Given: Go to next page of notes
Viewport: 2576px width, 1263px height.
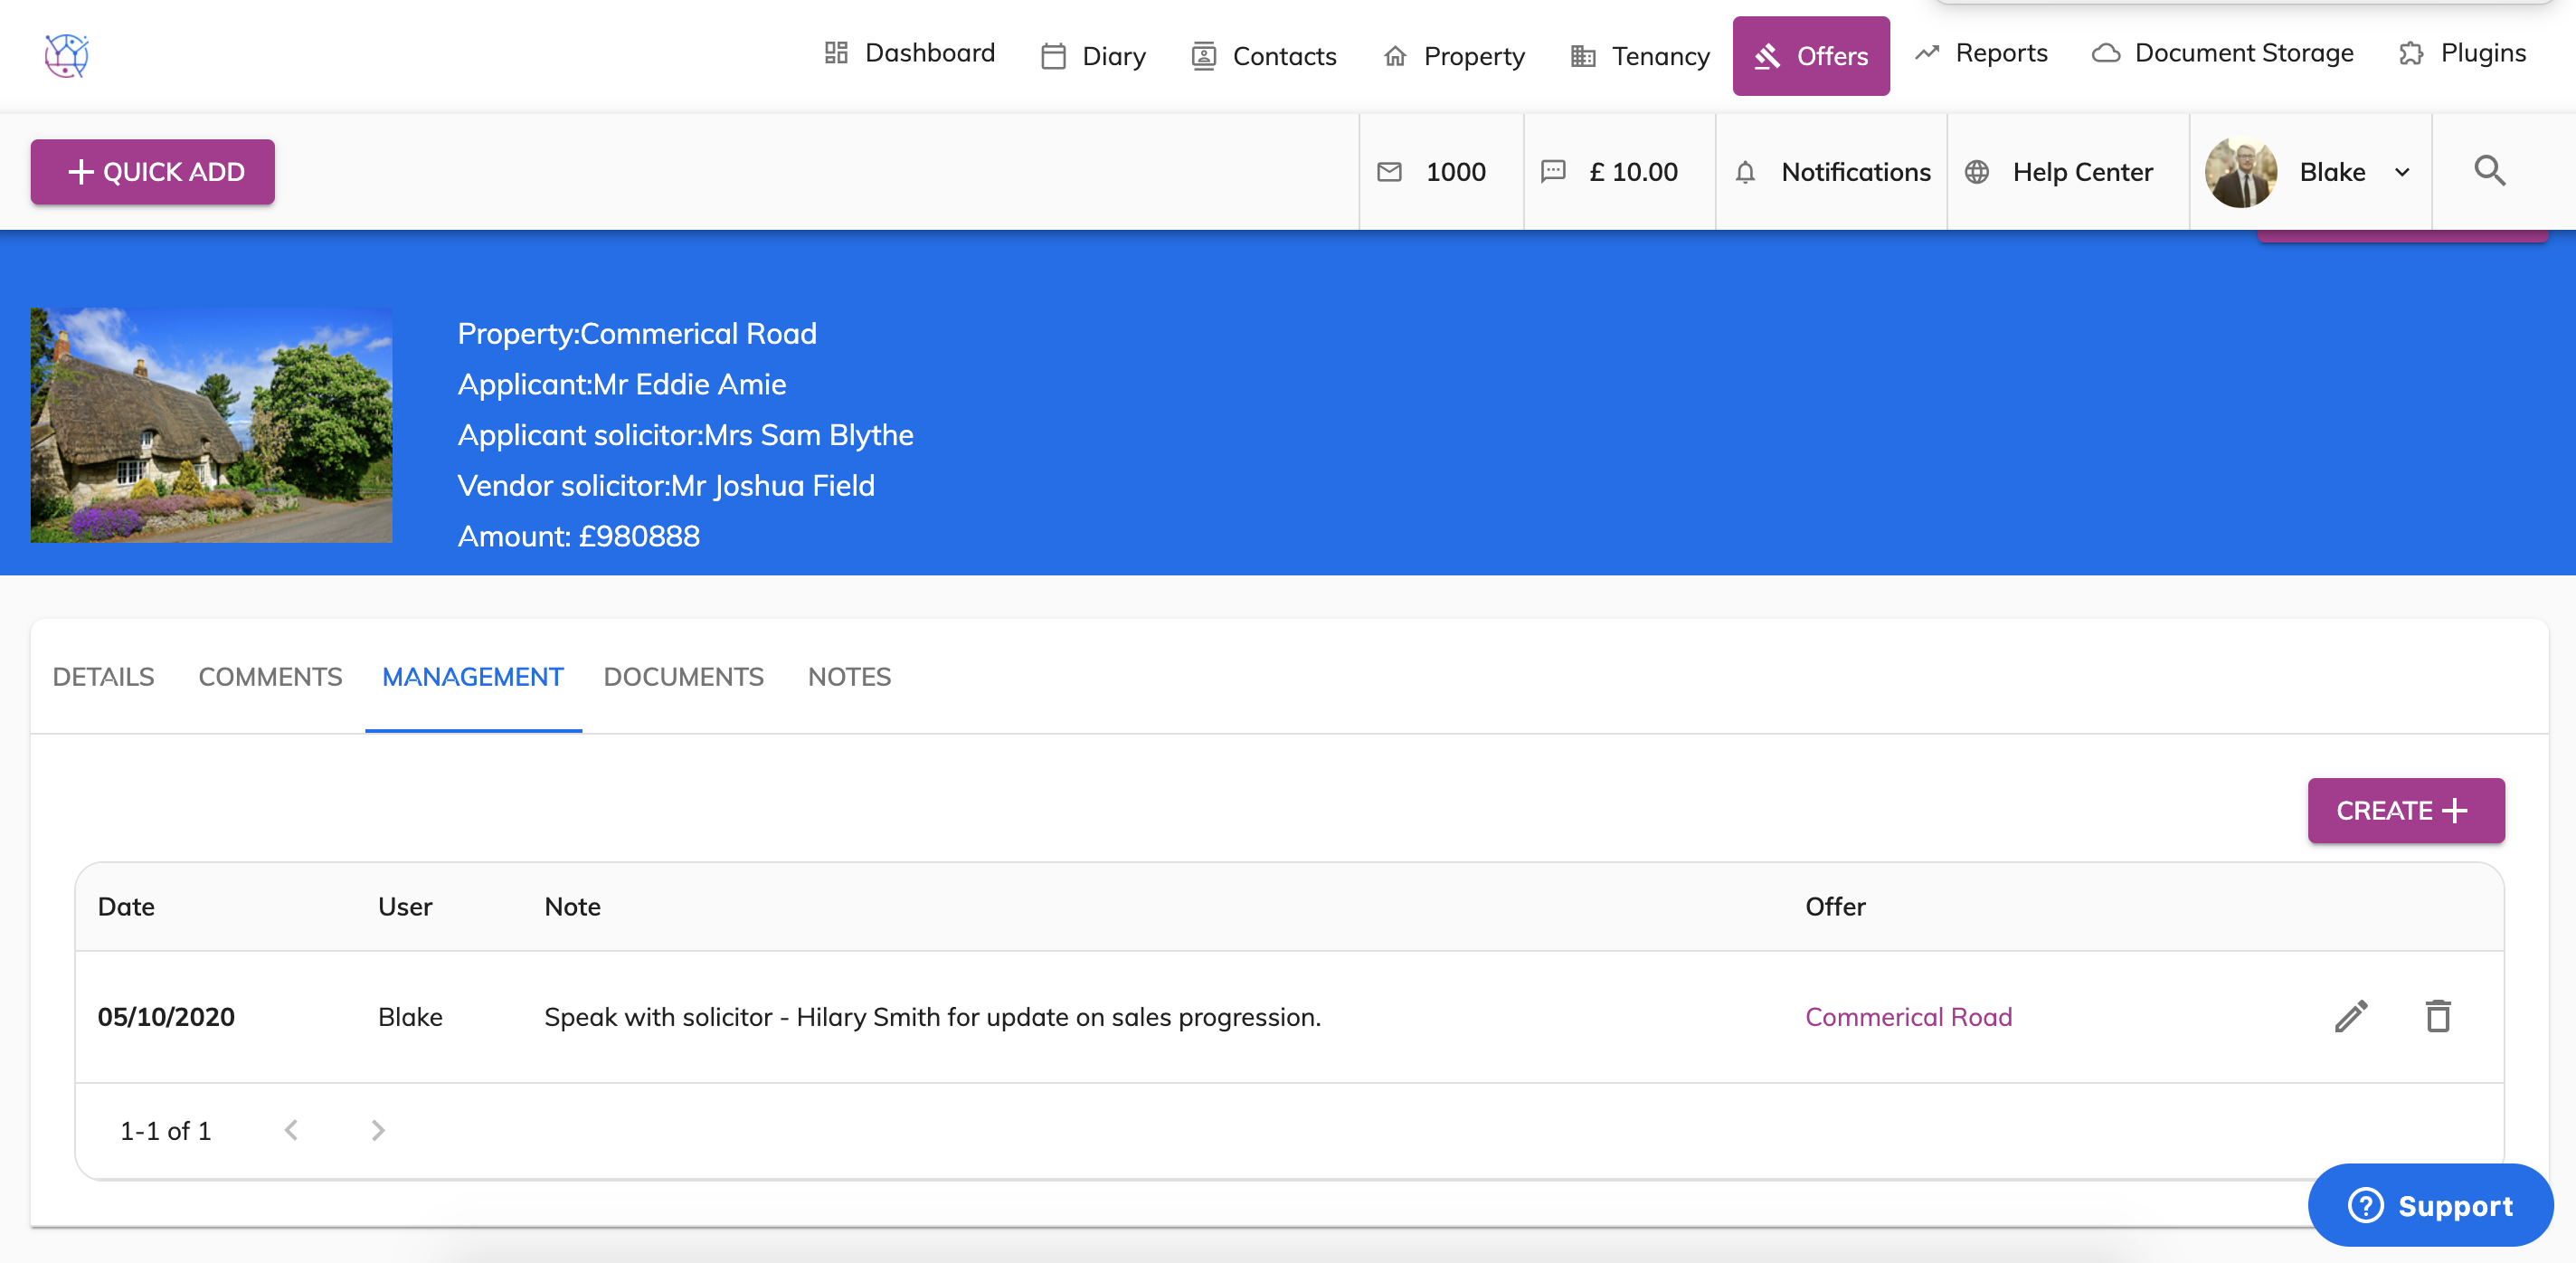Looking at the screenshot, I should point(378,1130).
